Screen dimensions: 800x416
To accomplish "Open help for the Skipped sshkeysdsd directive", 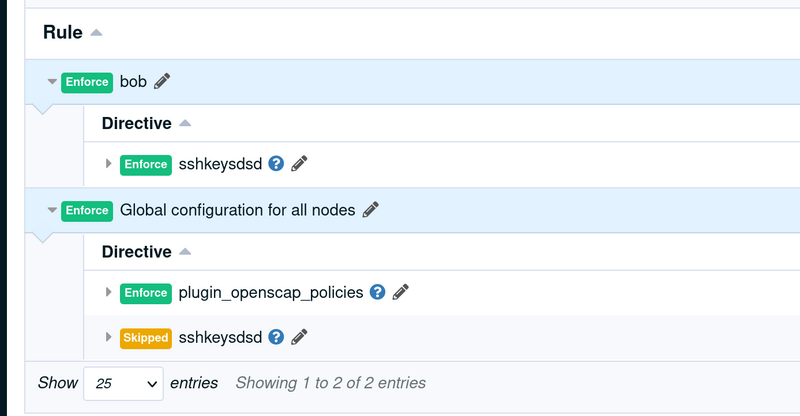I will click(x=276, y=337).
